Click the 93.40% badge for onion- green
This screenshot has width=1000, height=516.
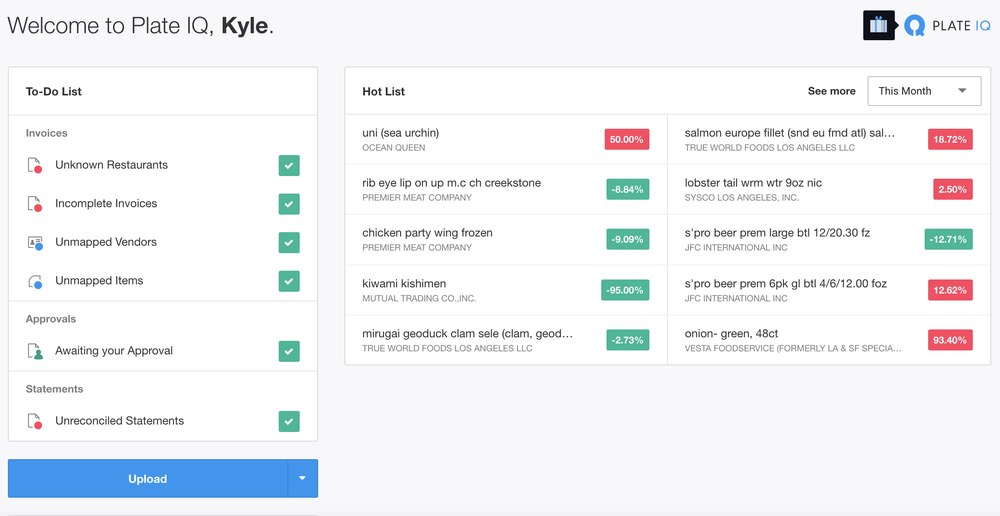coord(949,340)
